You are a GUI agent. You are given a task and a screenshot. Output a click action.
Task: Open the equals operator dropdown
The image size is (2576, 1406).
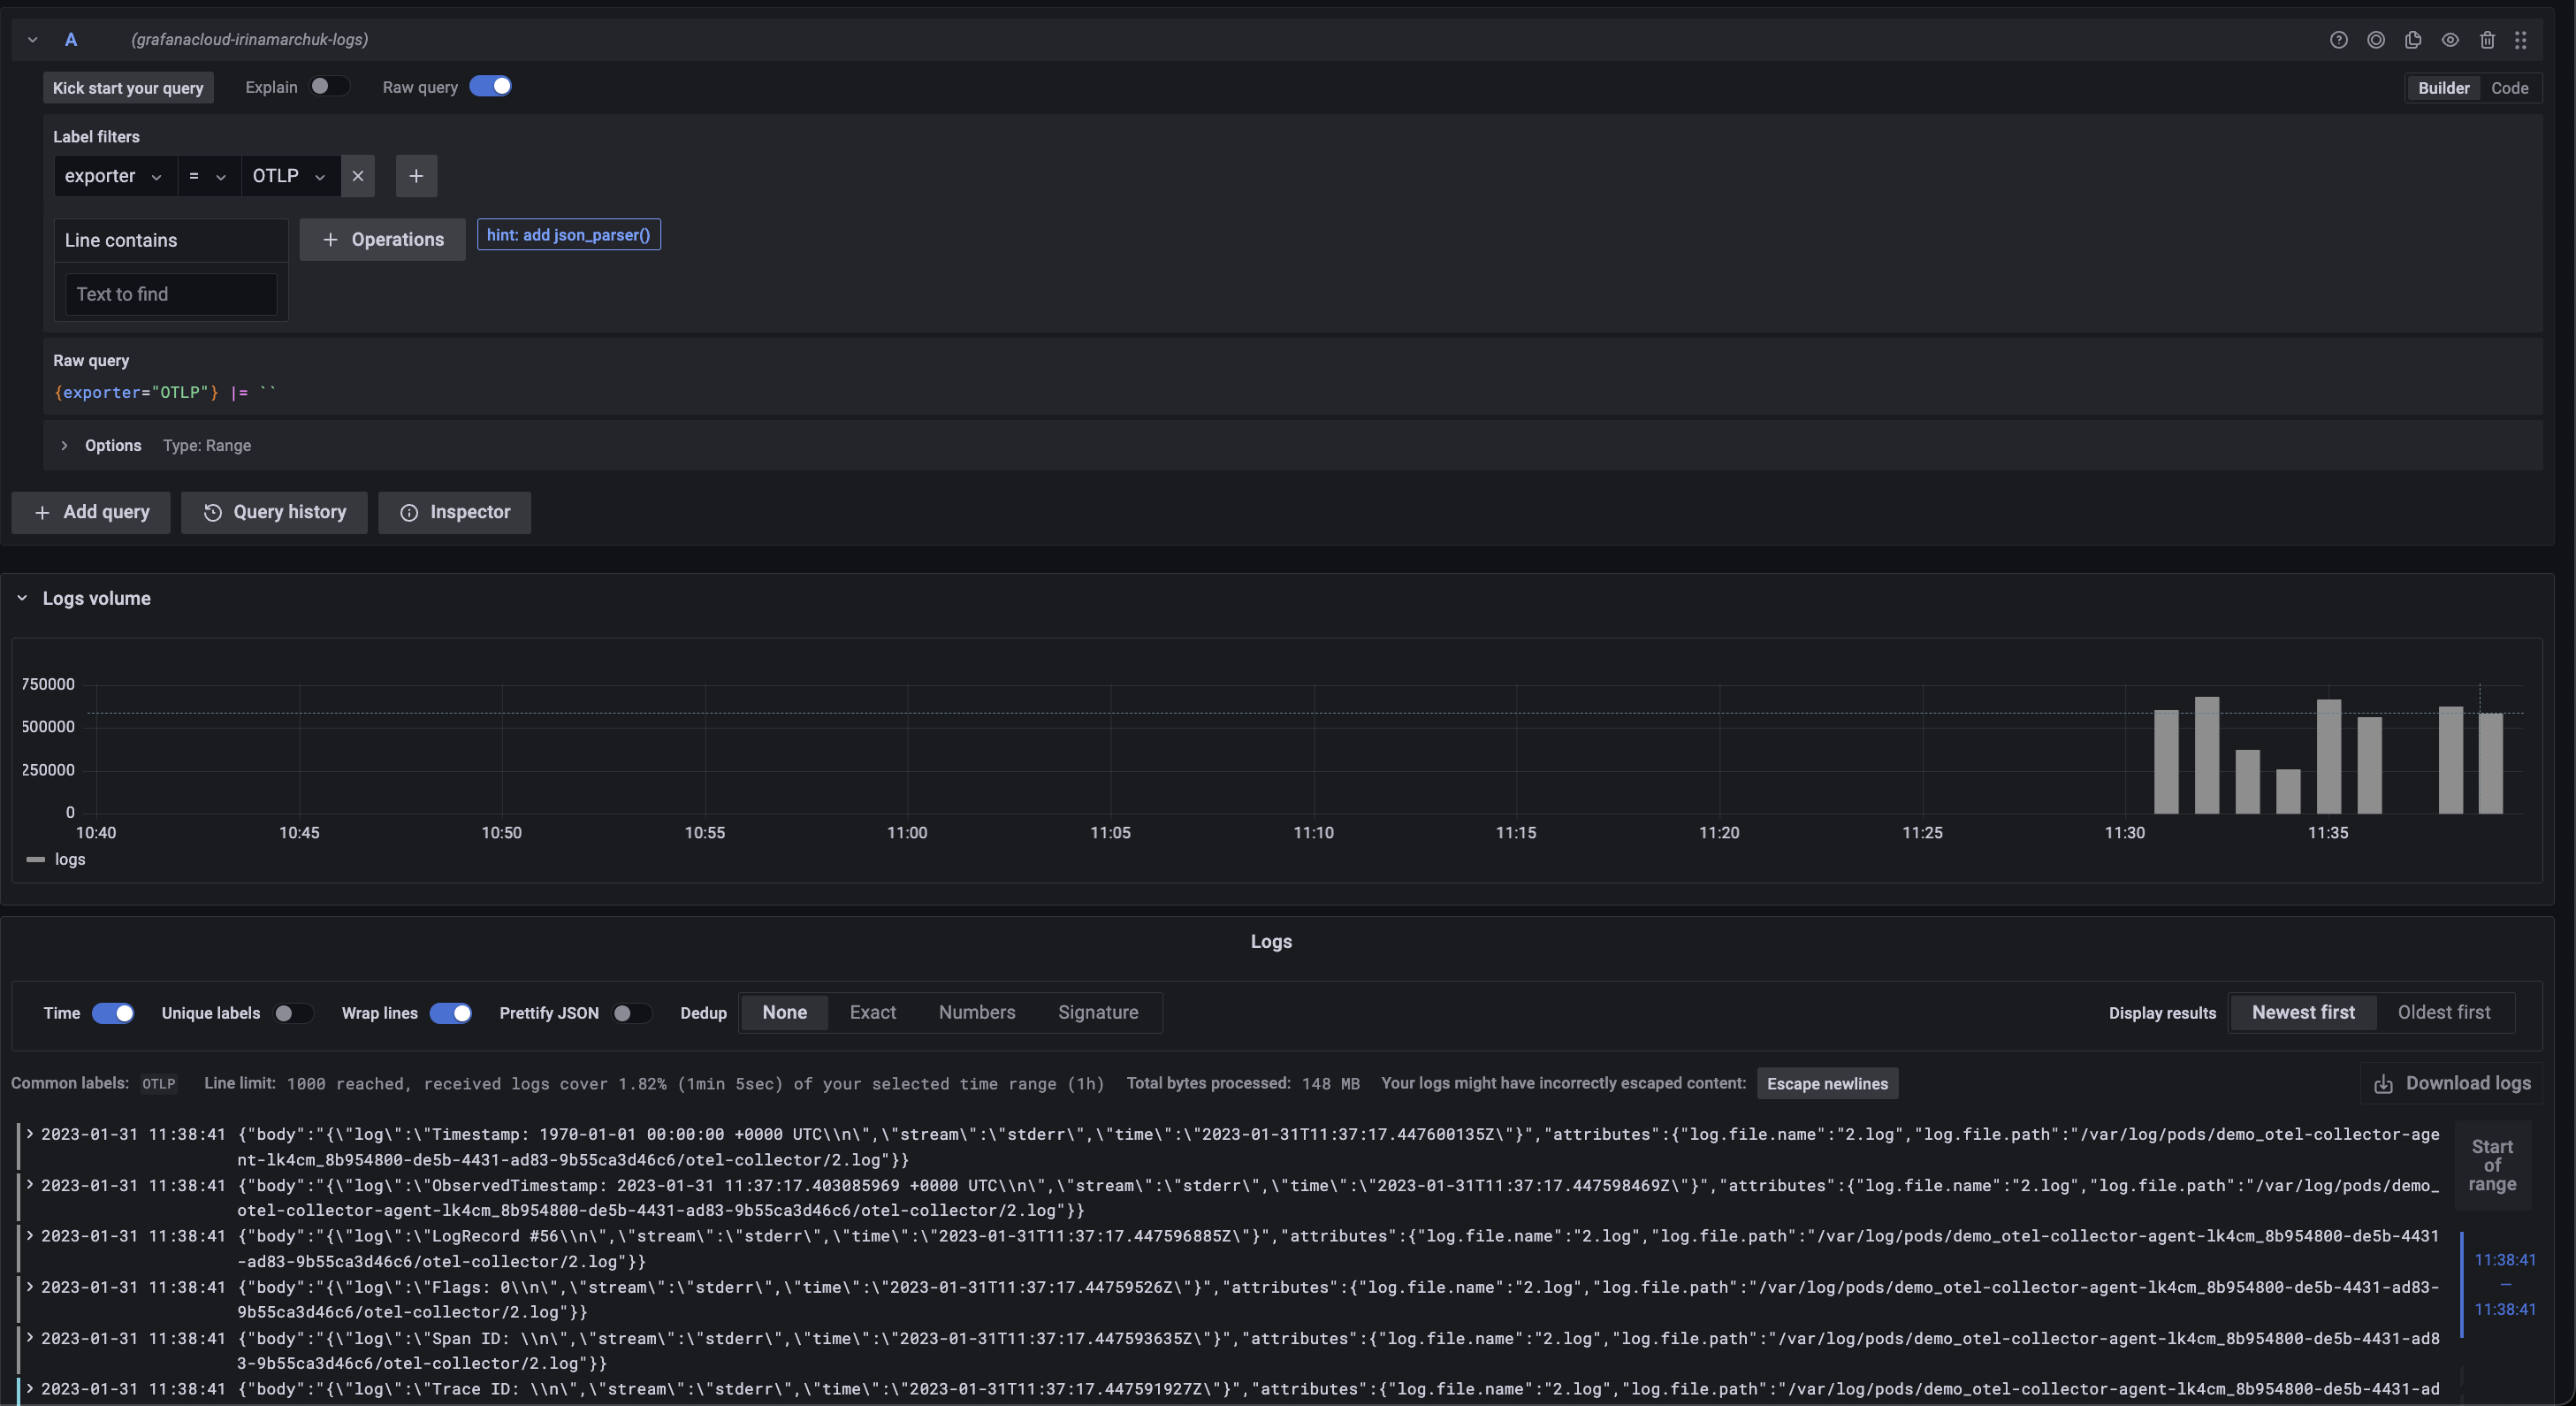(x=208, y=176)
